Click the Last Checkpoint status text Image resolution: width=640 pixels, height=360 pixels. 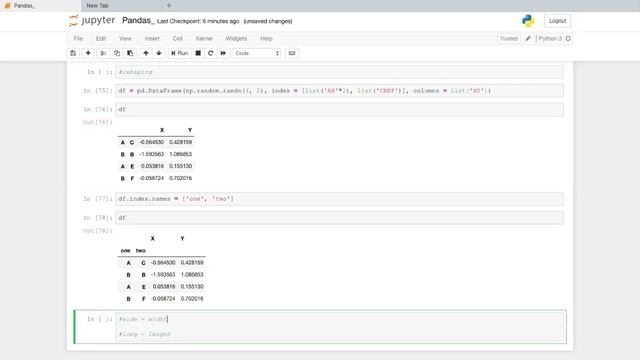[198, 21]
